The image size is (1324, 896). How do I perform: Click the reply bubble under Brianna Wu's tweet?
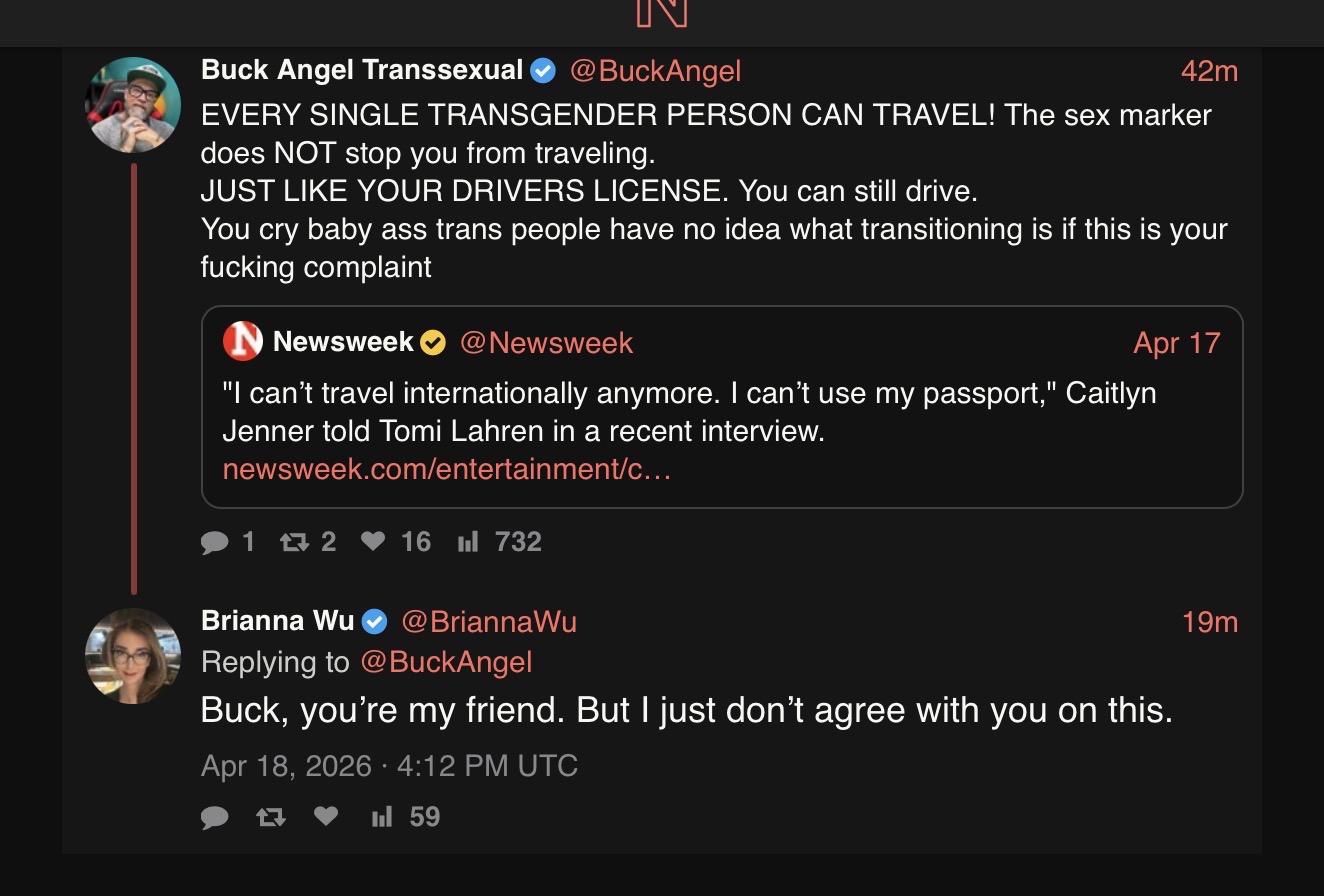[x=214, y=817]
